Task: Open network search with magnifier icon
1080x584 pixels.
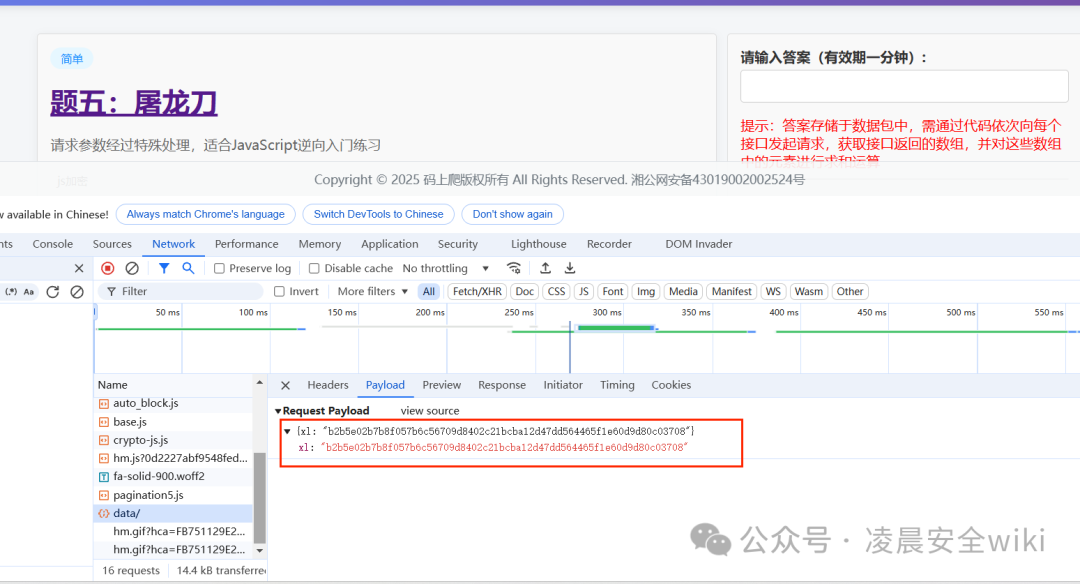Action: tap(188, 268)
